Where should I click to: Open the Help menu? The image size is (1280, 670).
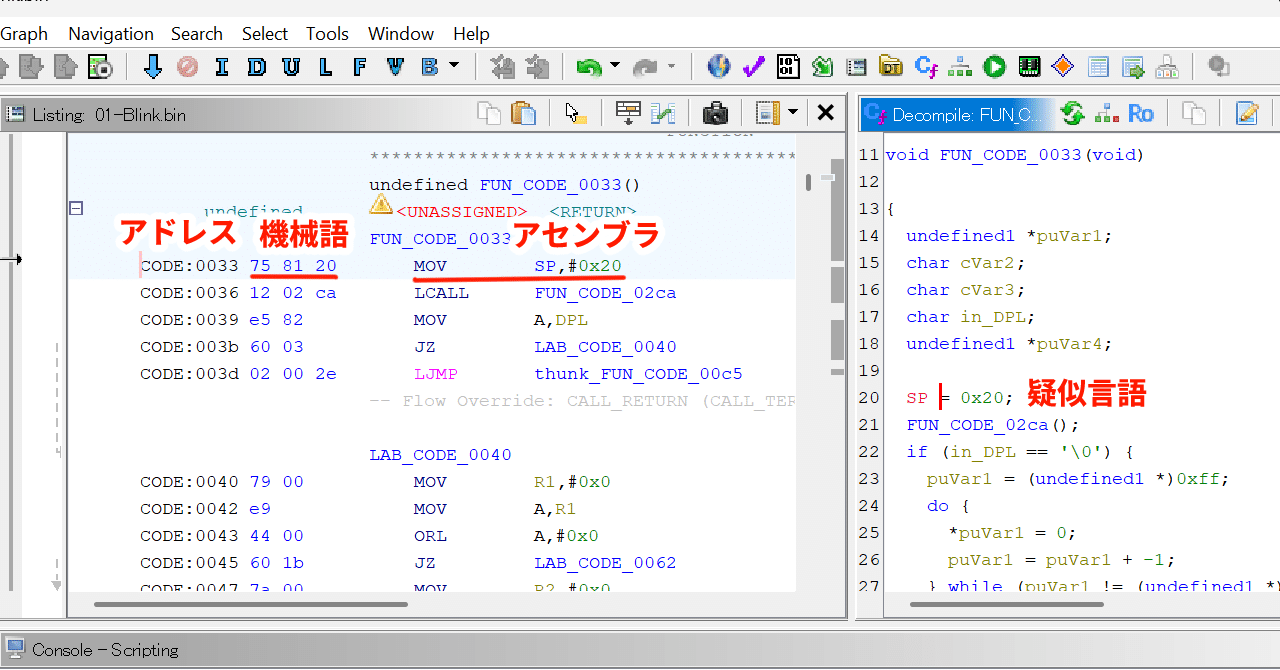coord(471,34)
